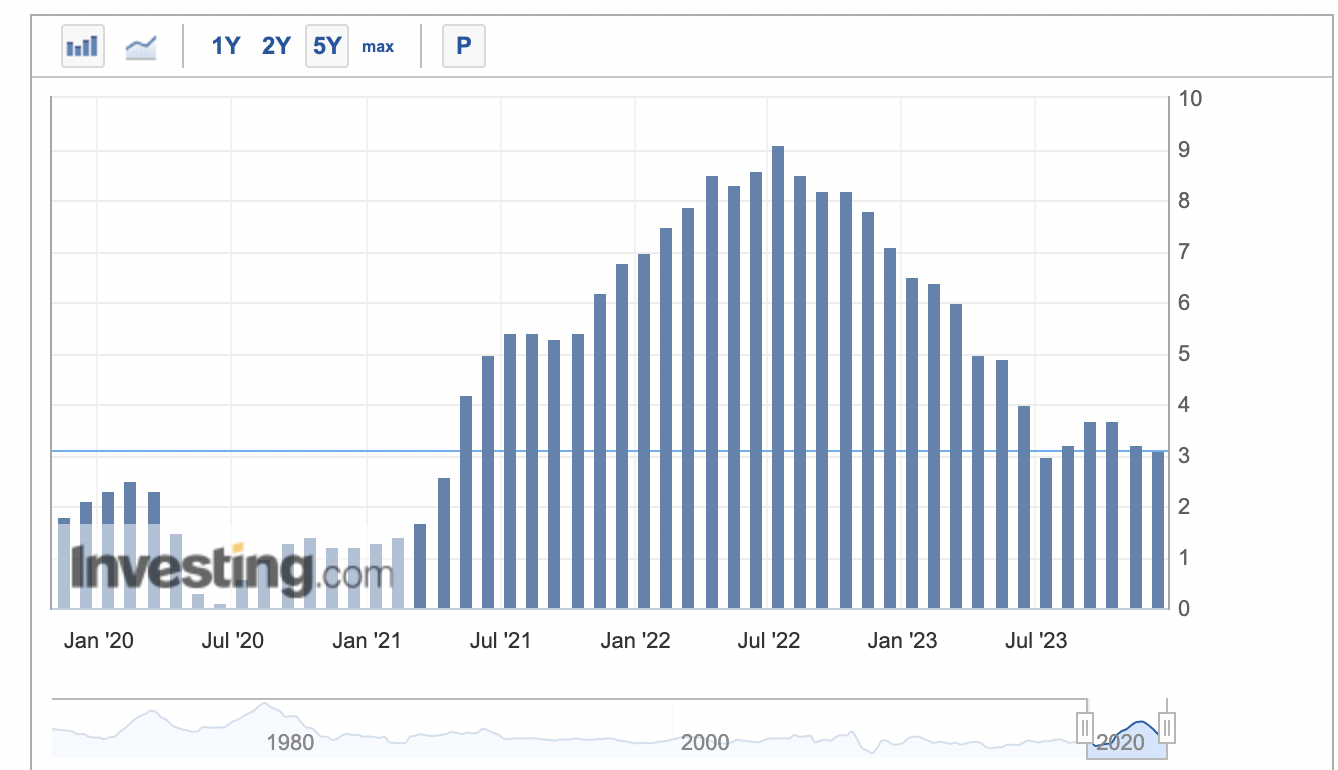The width and height of the screenshot is (1338, 770).
Task: Switch to line chart view icon
Action: point(140,46)
